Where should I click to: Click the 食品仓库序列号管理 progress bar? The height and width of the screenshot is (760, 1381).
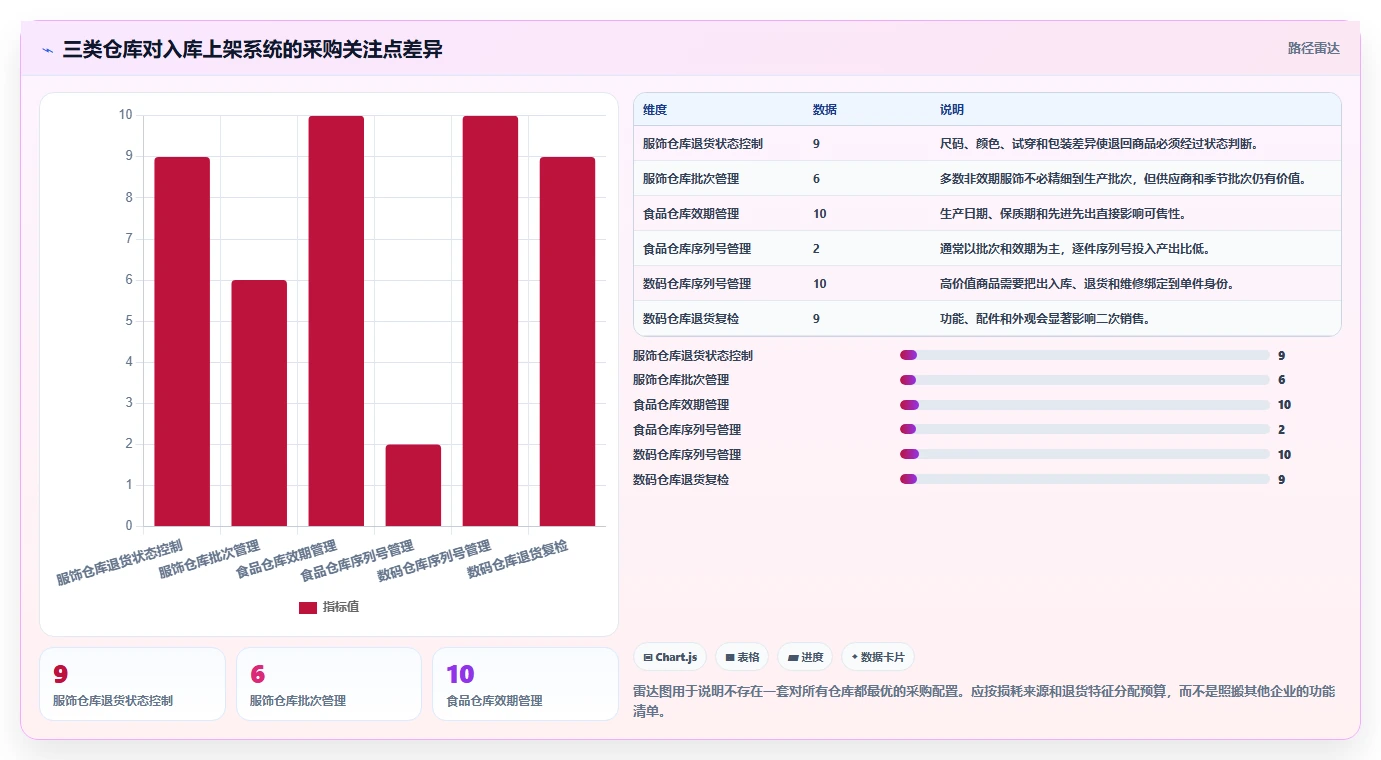click(1085, 430)
